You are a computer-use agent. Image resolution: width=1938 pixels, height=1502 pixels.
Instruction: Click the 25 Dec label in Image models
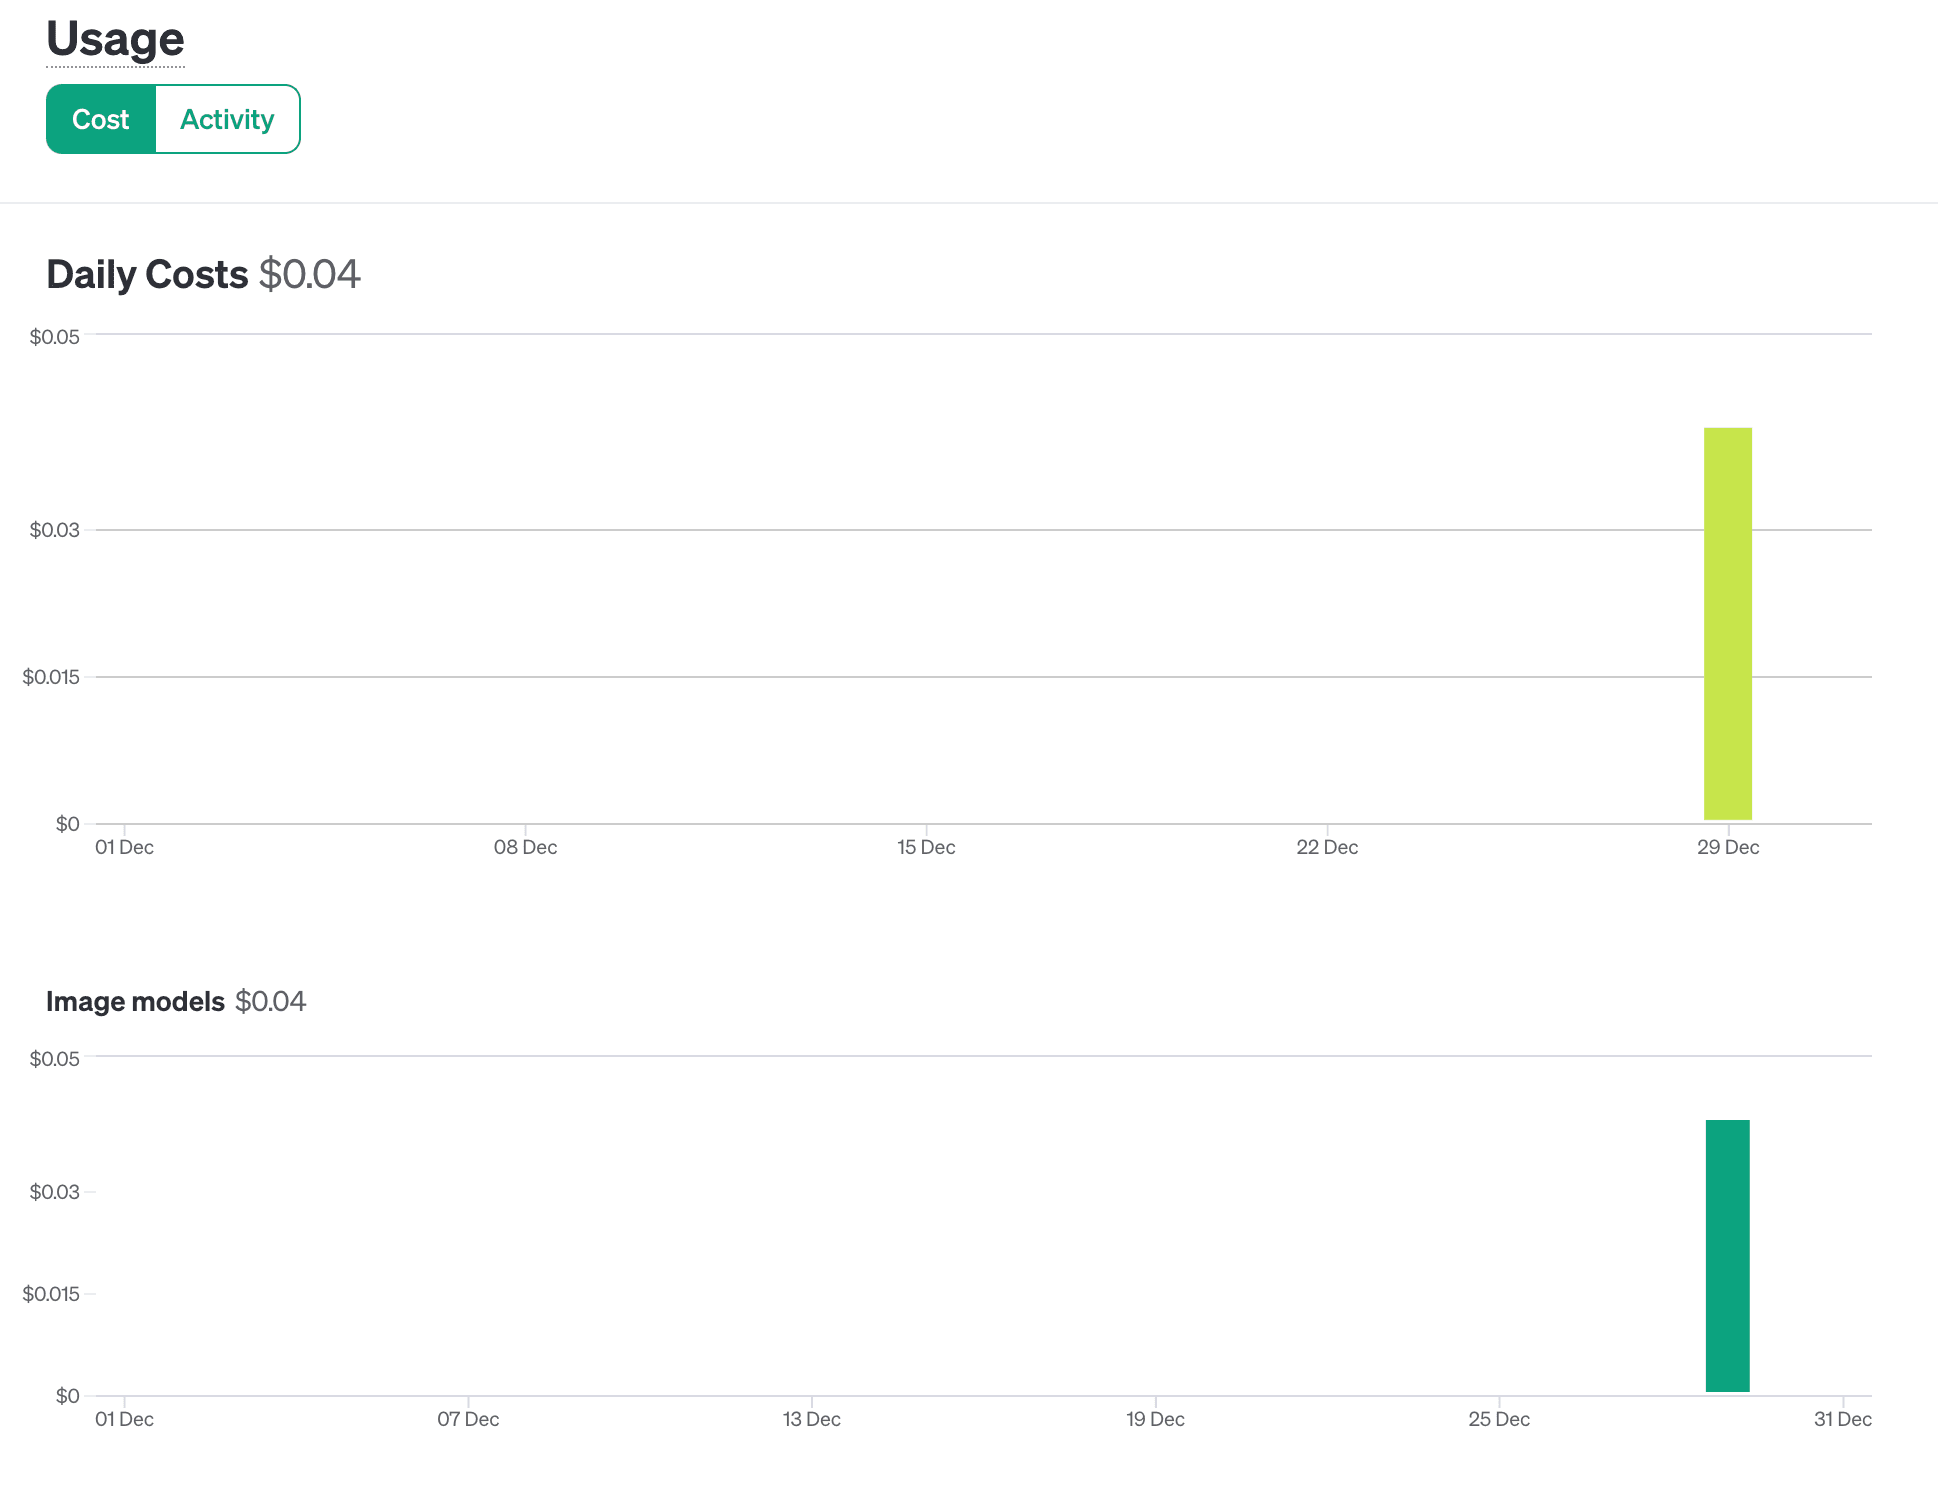pos(1499,1419)
